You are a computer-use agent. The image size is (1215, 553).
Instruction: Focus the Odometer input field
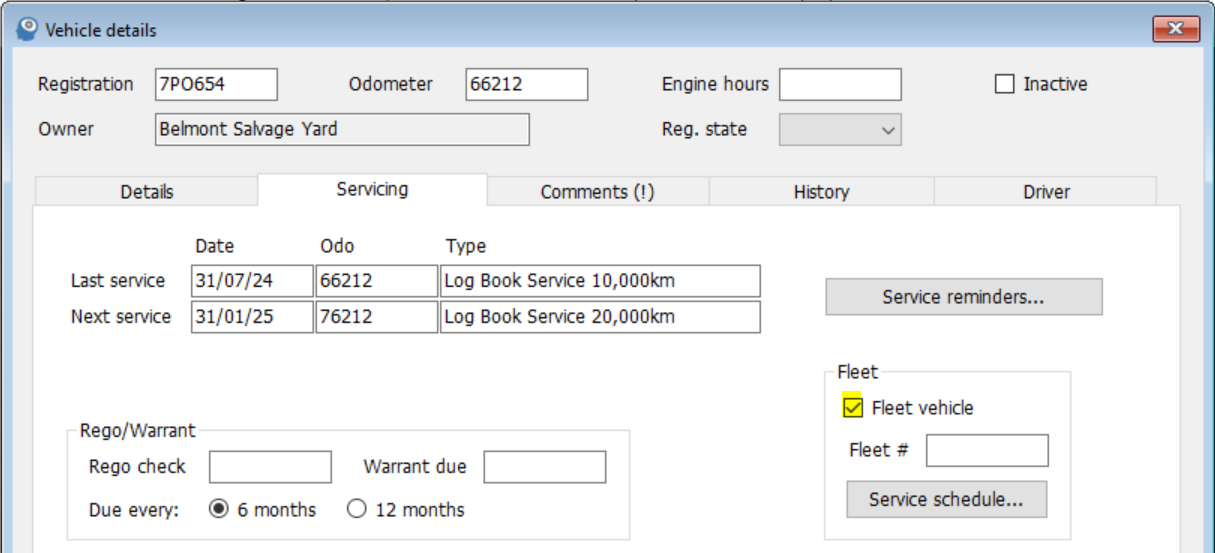(x=526, y=85)
